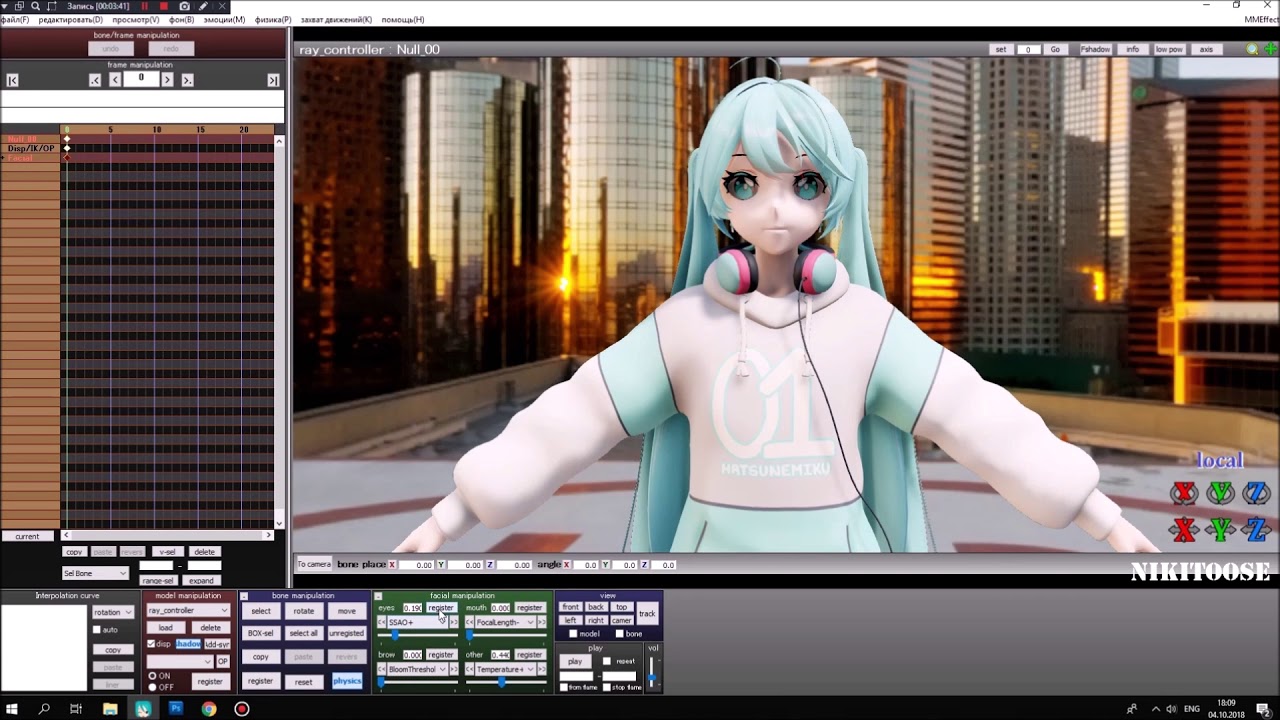Click the track button in view panel
Viewport: 1280px width, 720px height.
point(647,613)
